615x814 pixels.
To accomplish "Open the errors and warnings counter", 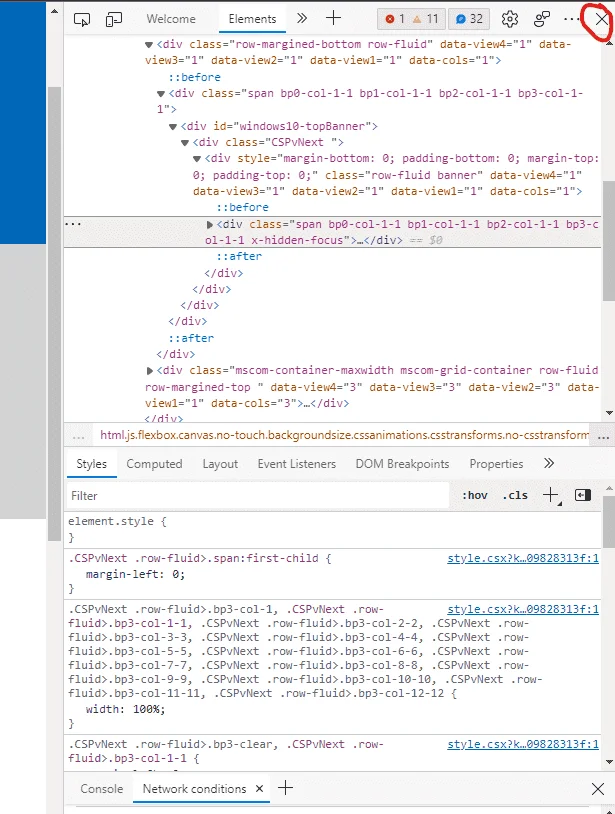I will [411, 19].
